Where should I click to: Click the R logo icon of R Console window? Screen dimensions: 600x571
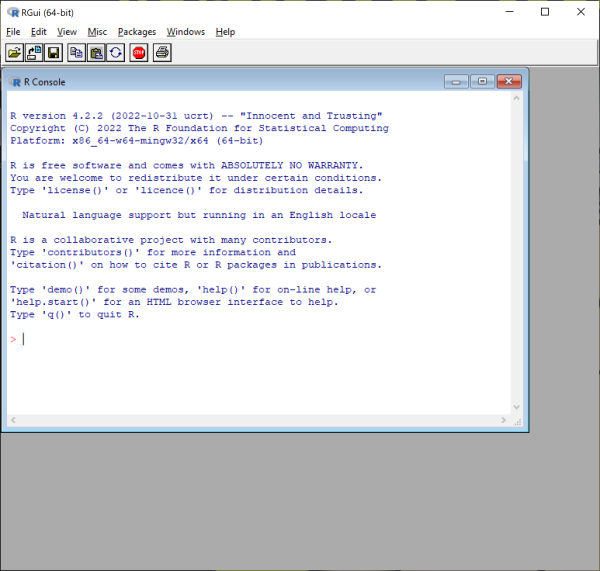pos(15,82)
